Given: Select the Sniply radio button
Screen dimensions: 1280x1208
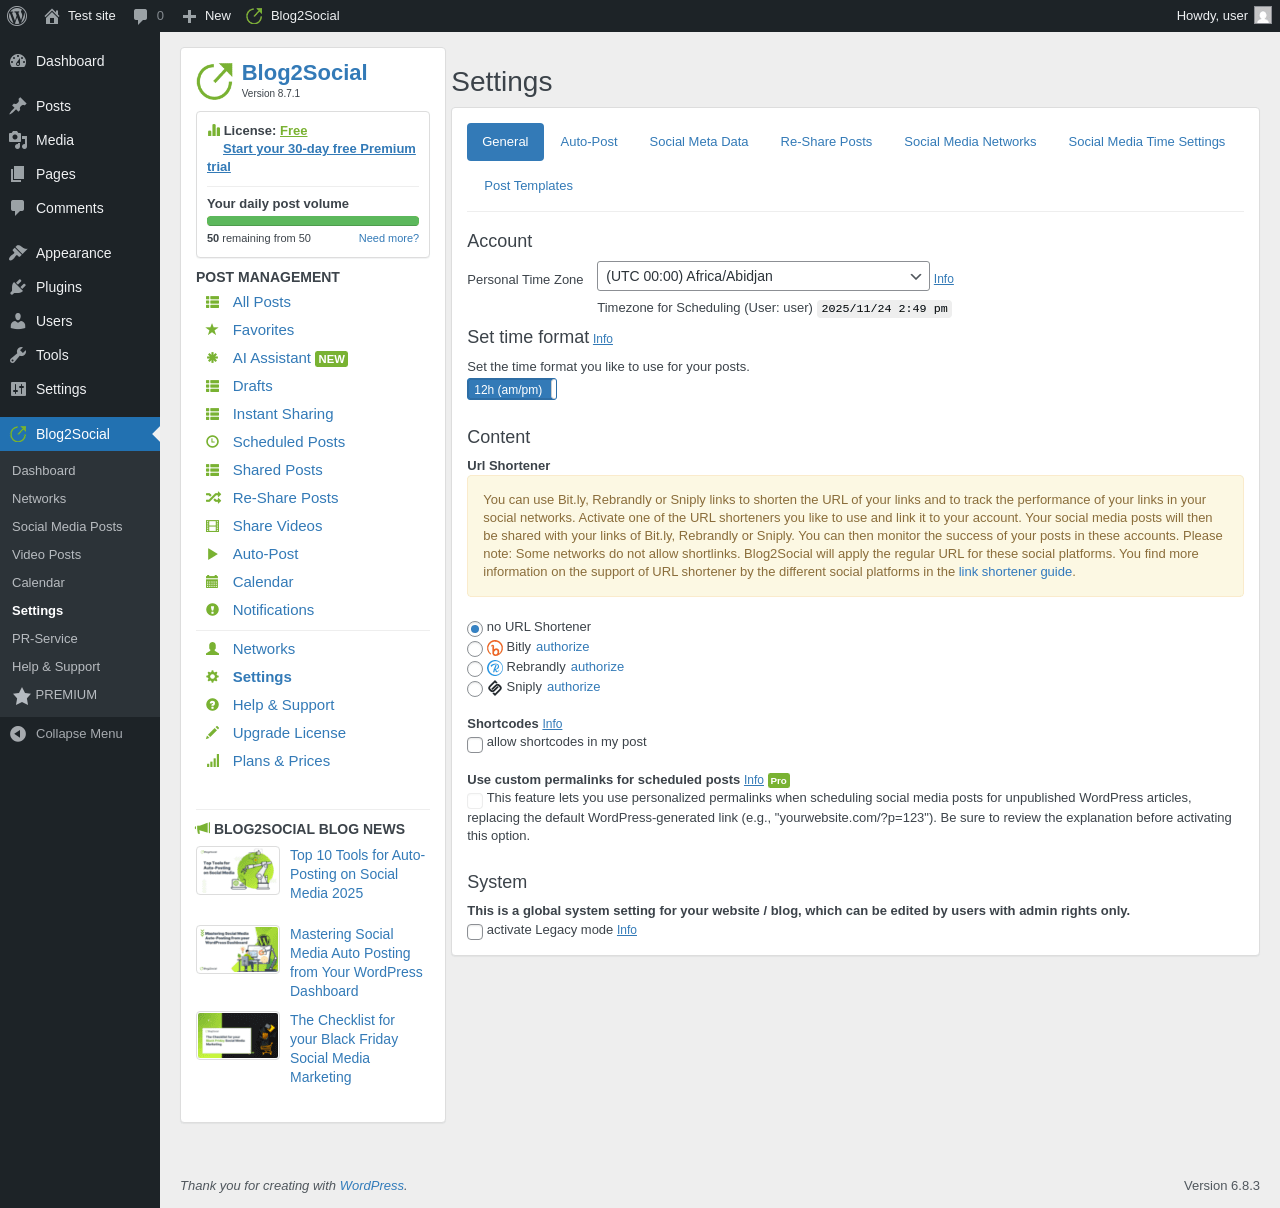Looking at the screenshot, I should [x=475, y=689].
